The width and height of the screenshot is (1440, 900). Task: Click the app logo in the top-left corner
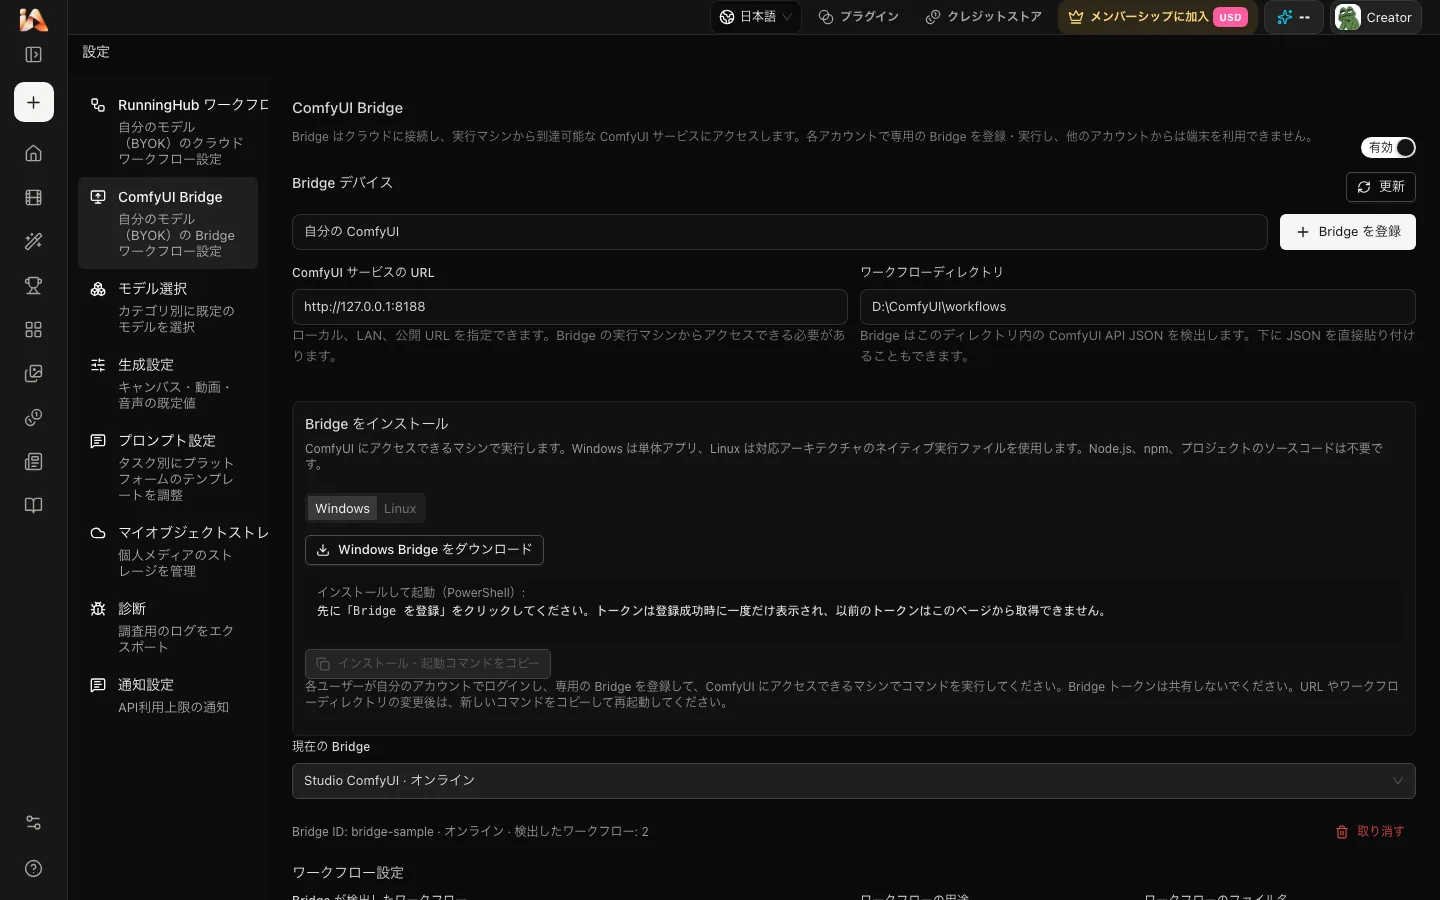point(33,19)
